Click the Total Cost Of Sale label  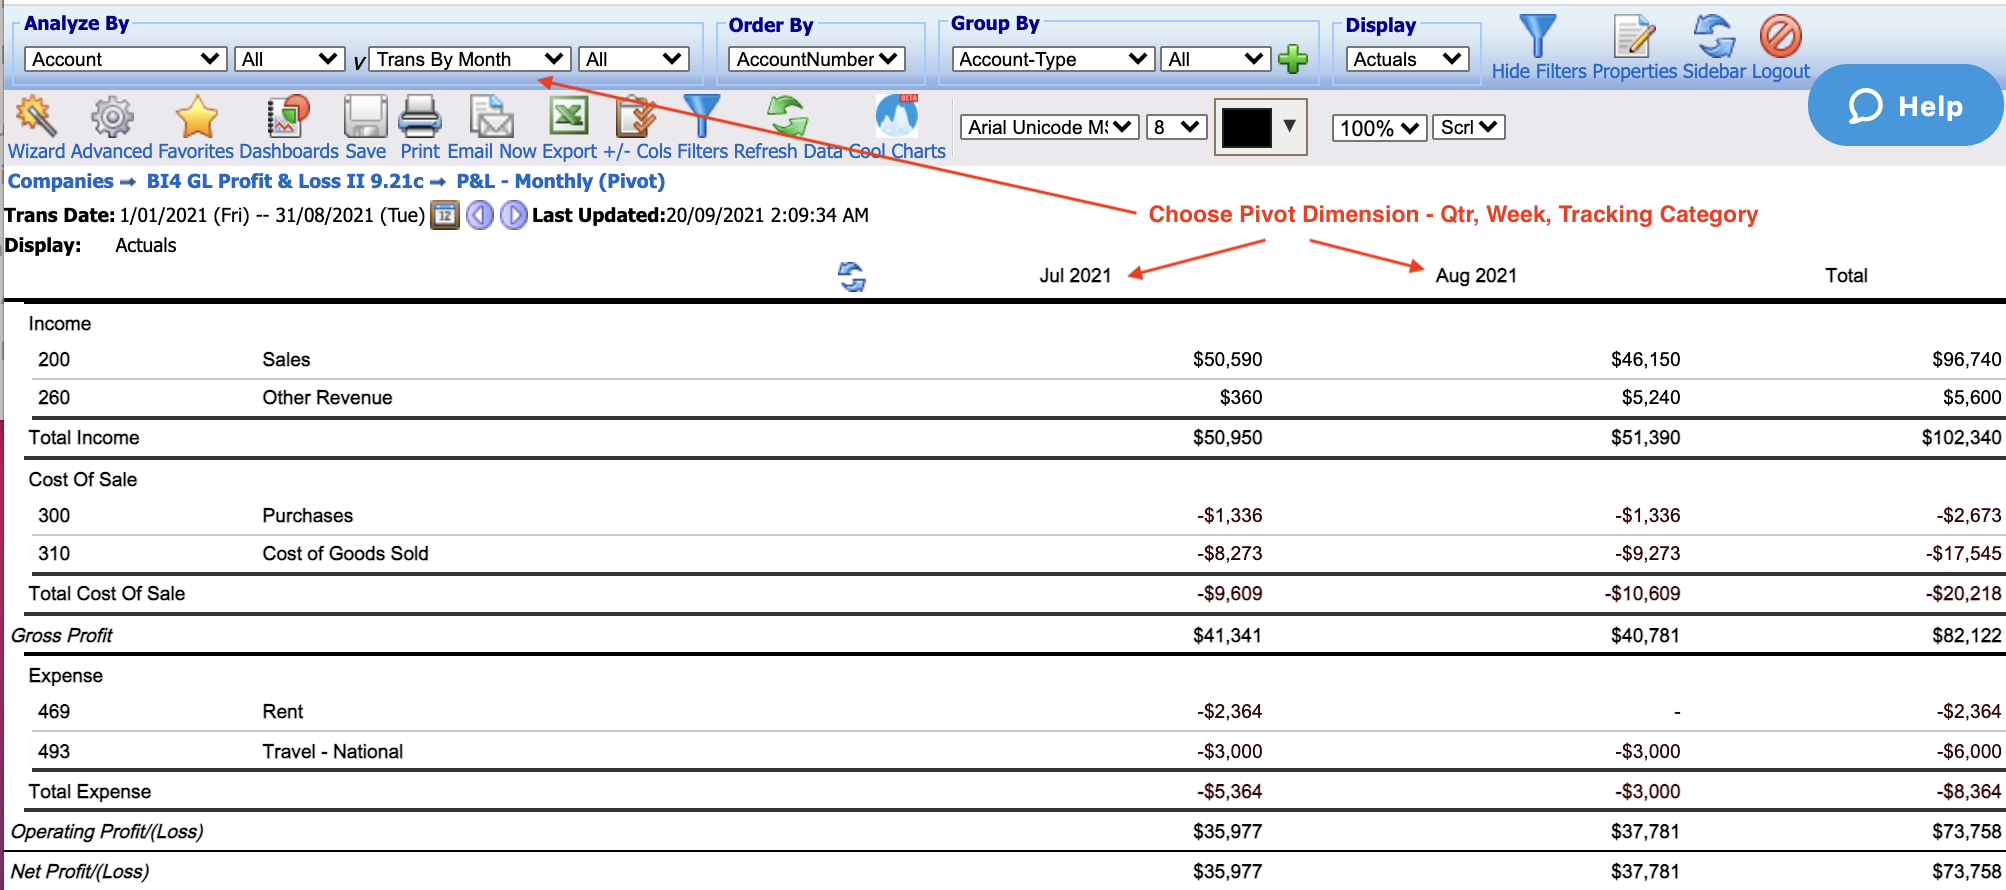pyautogui.click(x=107, y=594)
